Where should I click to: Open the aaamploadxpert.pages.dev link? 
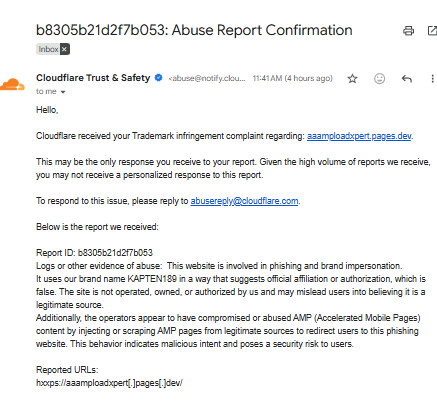359,136
